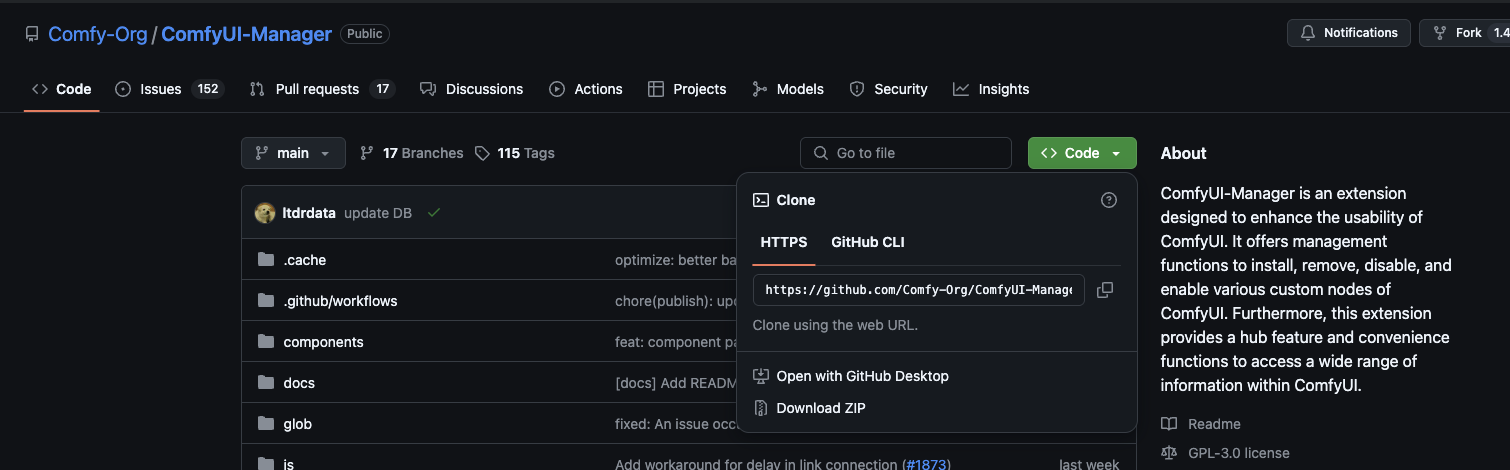Copy the clone URL to clipboard
1510x470 pixels.
point(1105,290)
